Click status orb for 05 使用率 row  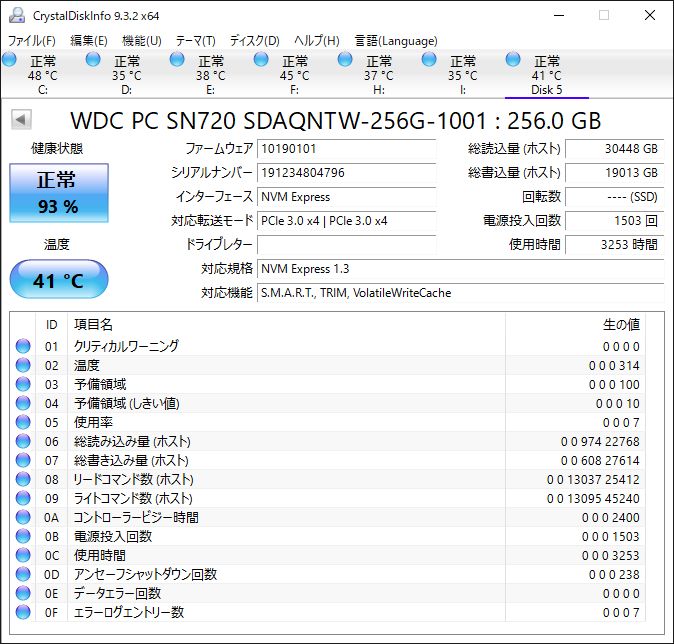tap(23, 422)
